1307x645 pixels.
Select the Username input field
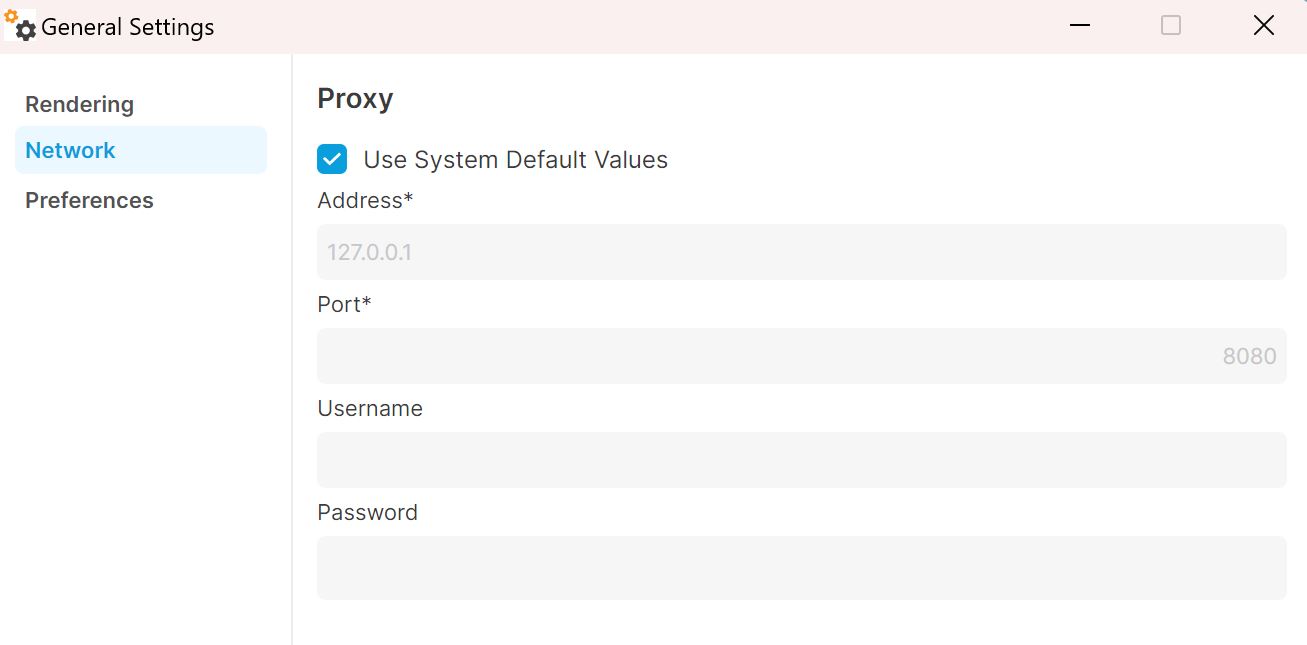coord(801,460)
